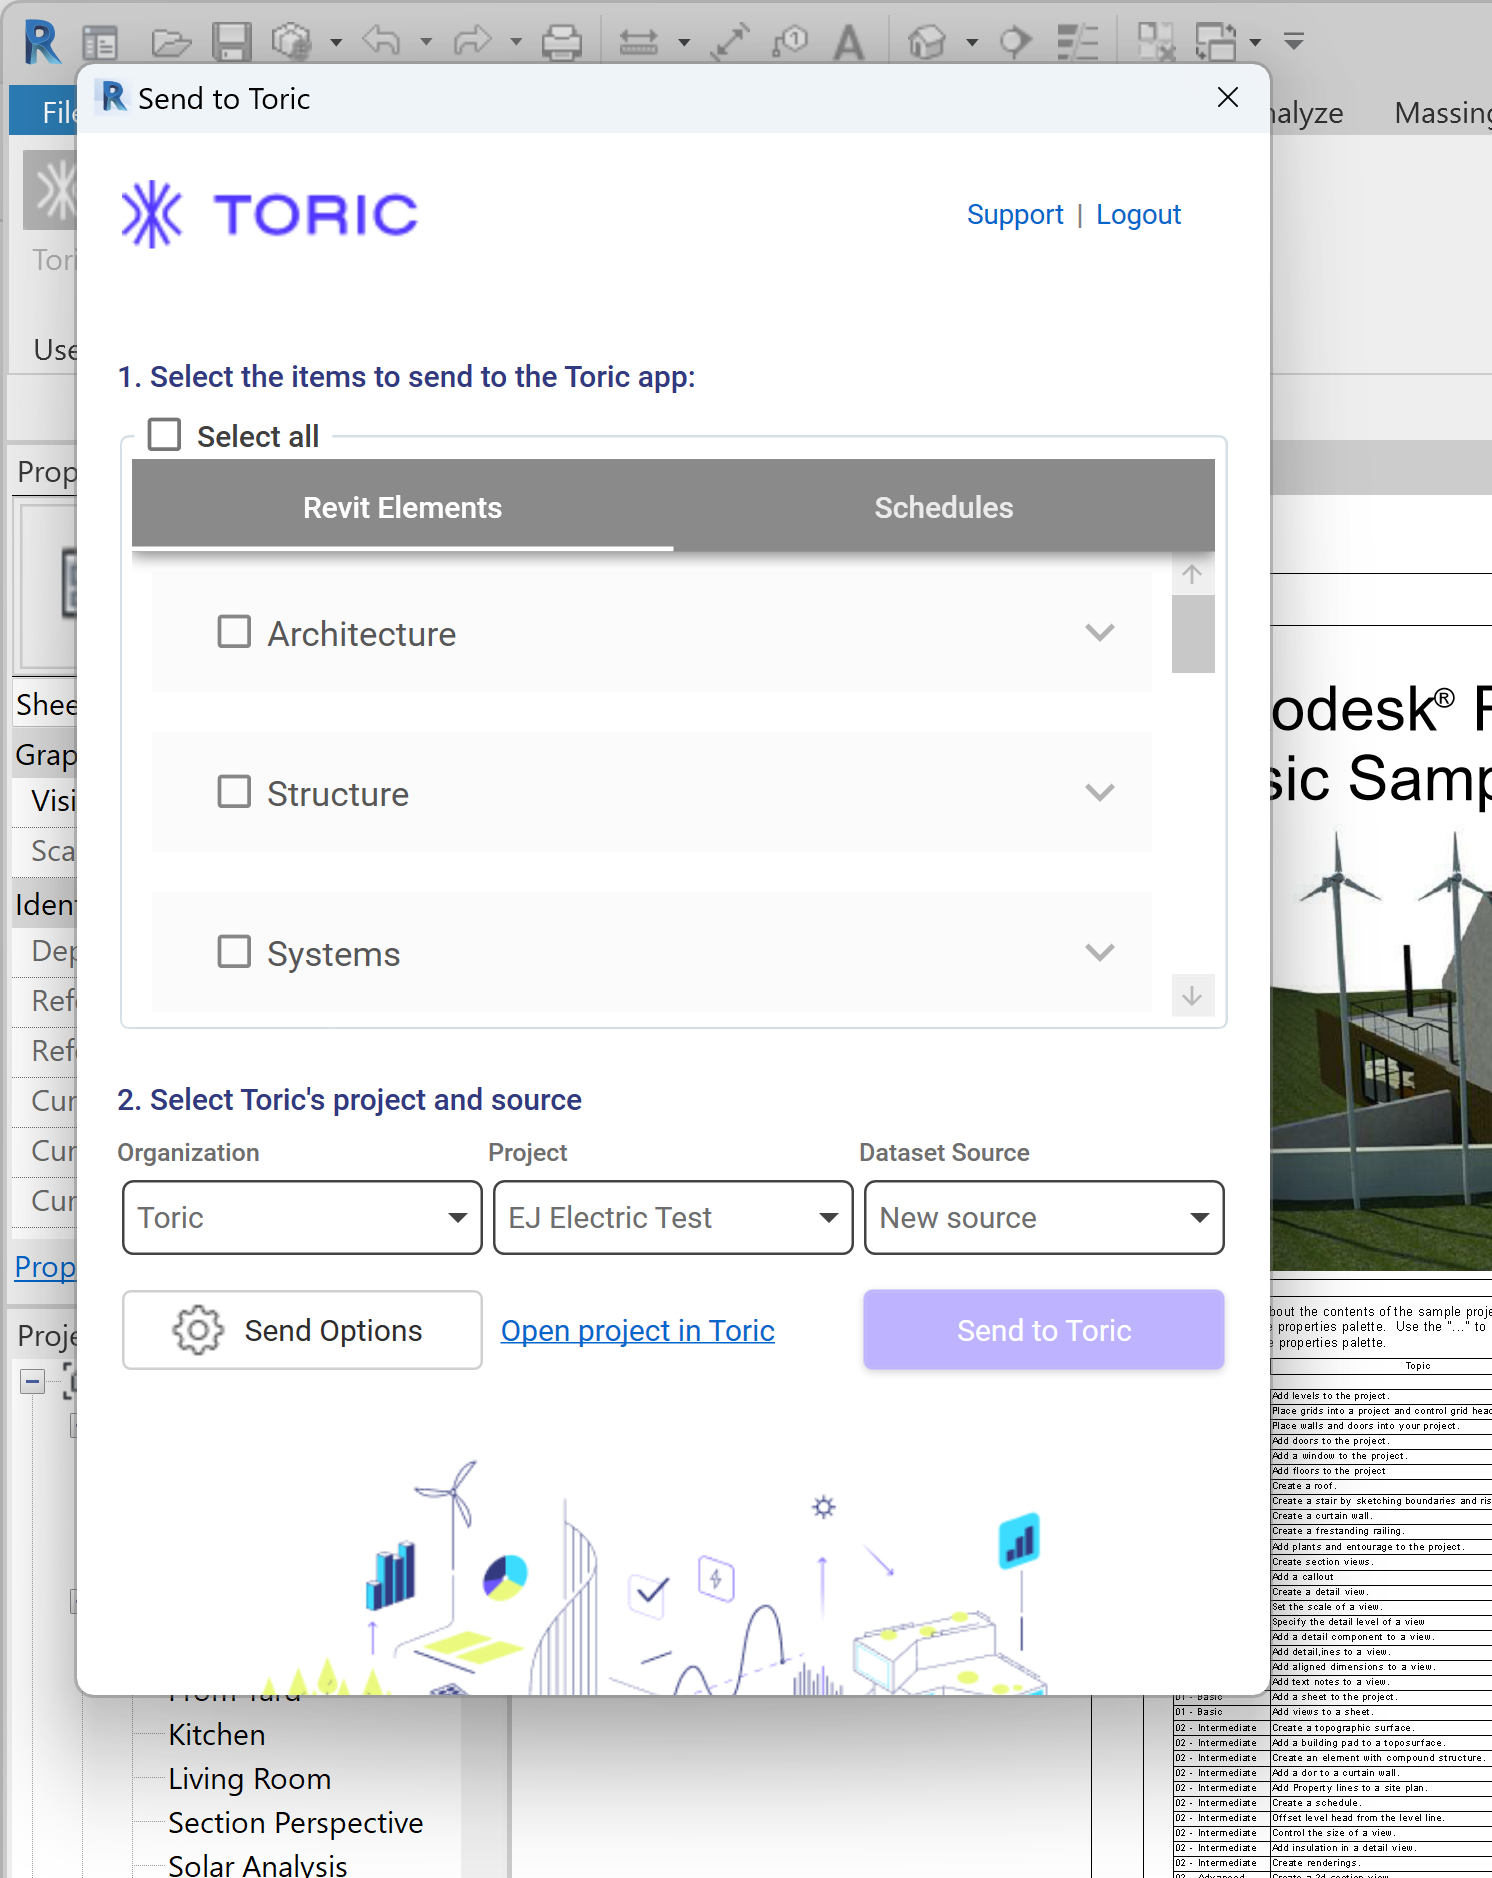Click the Print icon in toolbar

561,42
